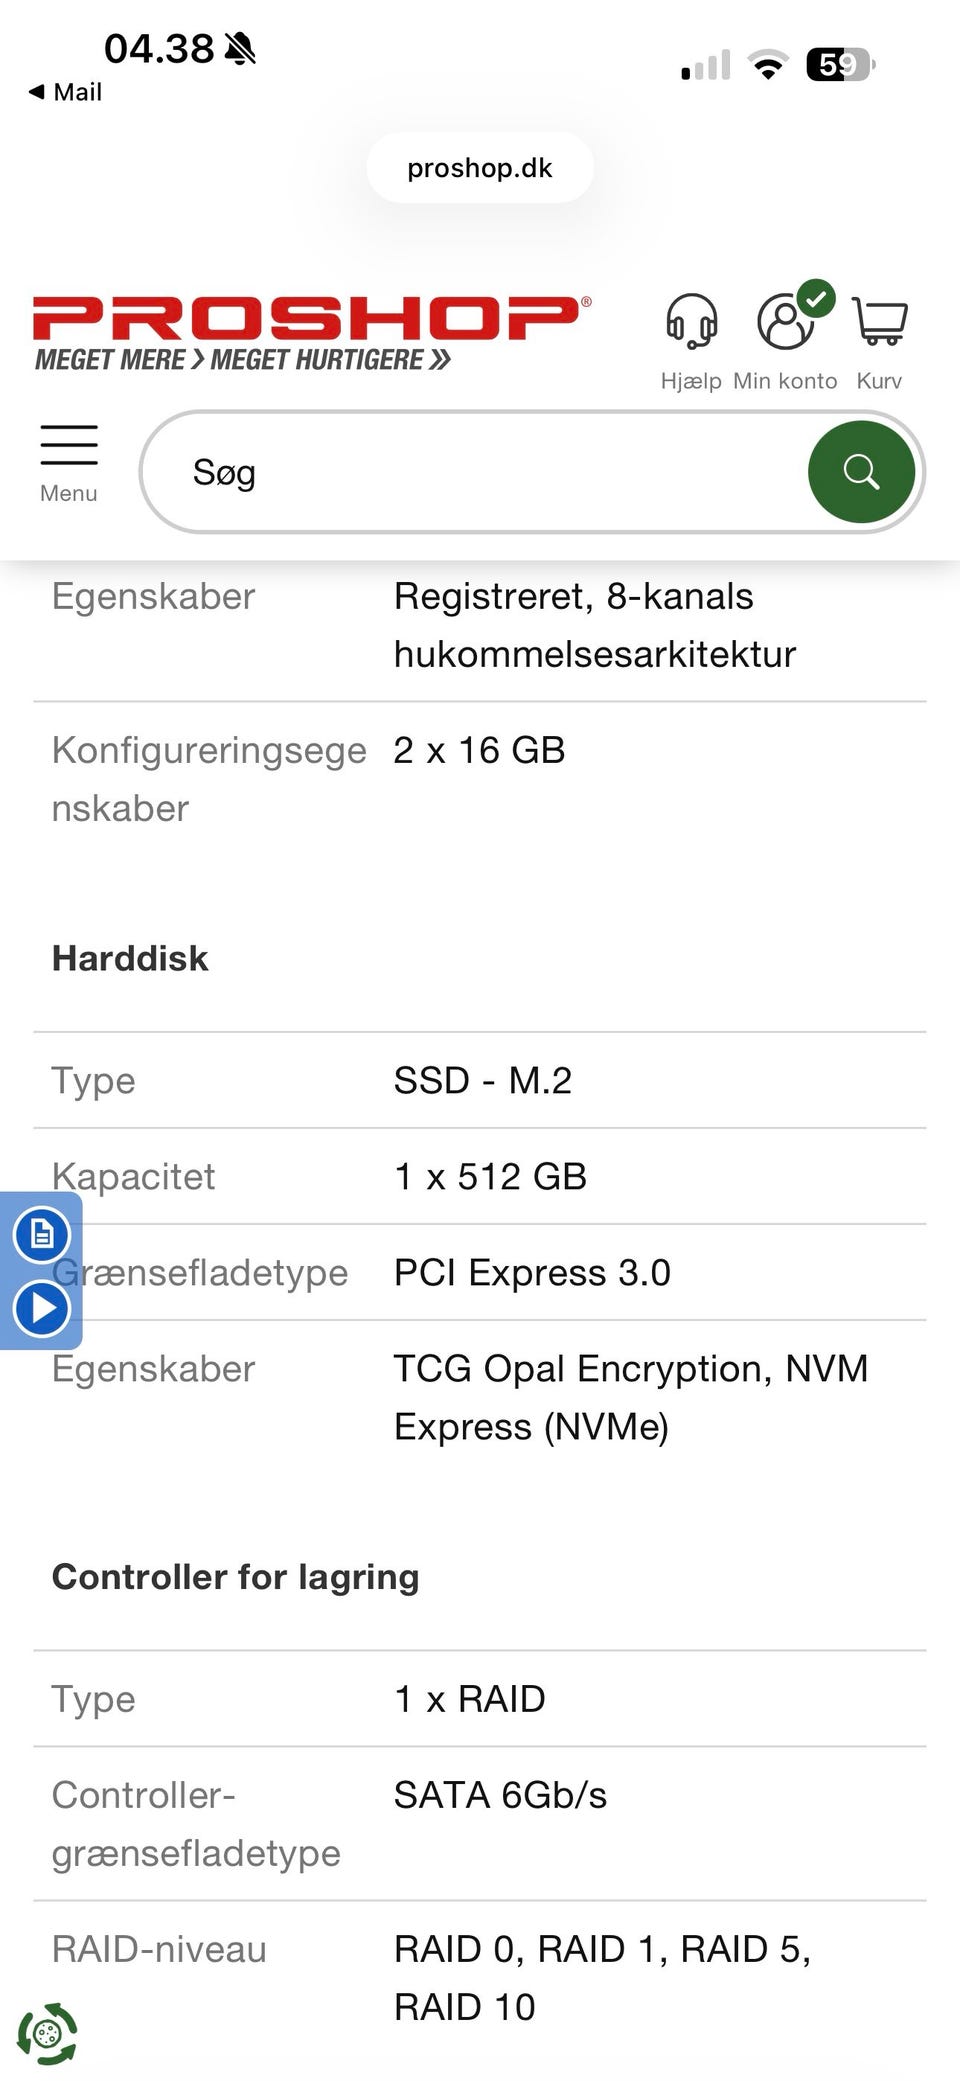This screenshot has width=960, height=2081.
Task: Return to Mail with the back arrow
Action: (x=65, y=92)
